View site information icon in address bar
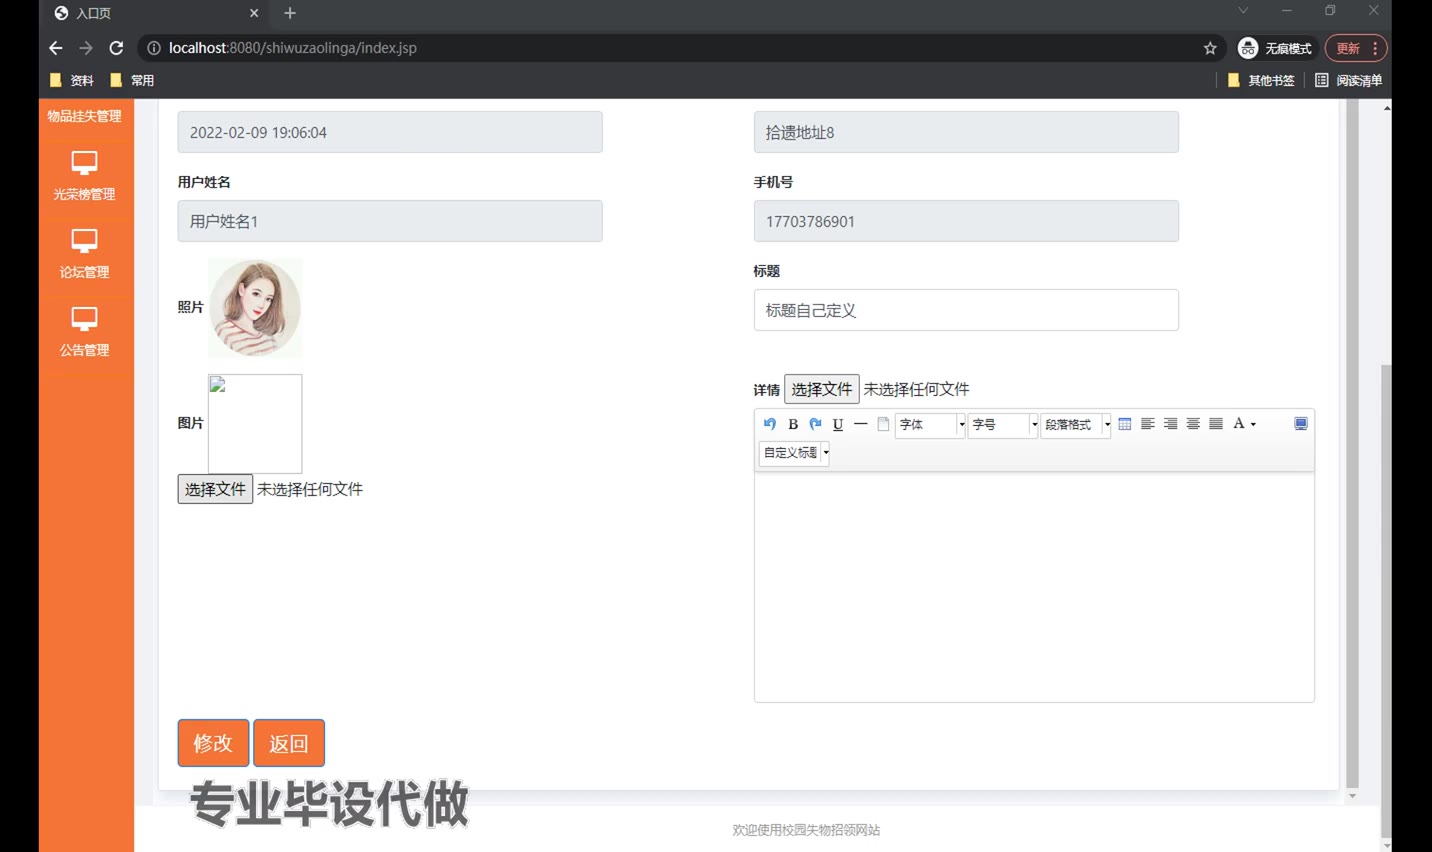The height and width of the screenshot is (852, 1432). (x=154, y=48)
